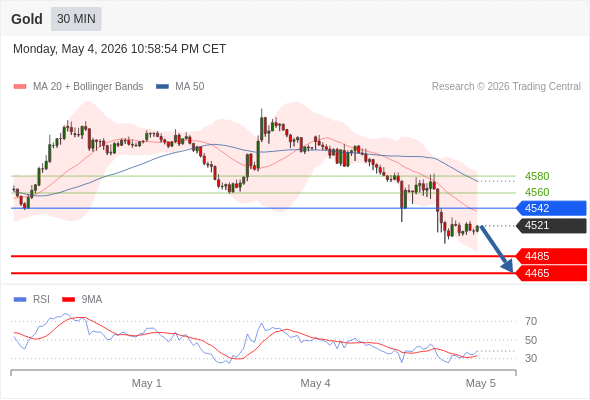The height and width of the screenshot is (400, 590).
Task: Select the blue 4542 pivot price tag
Action: 551,208
